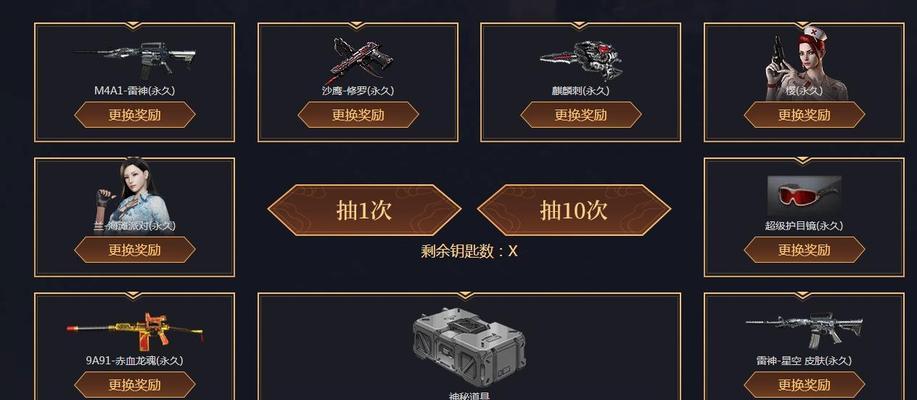Screen dimensions: 917x400
Task: Click 更换奖励 under 兰 character
Action: pyautogui.click(x=135, y=250)
